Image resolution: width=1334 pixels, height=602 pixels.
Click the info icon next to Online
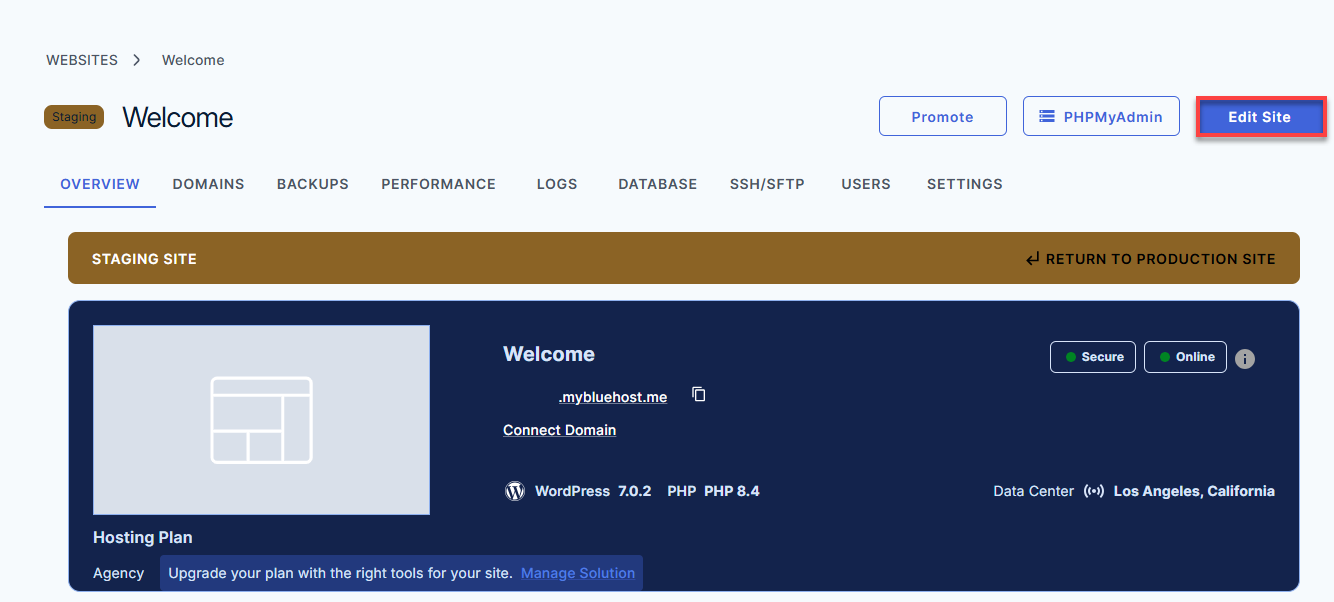point(1245,358)
